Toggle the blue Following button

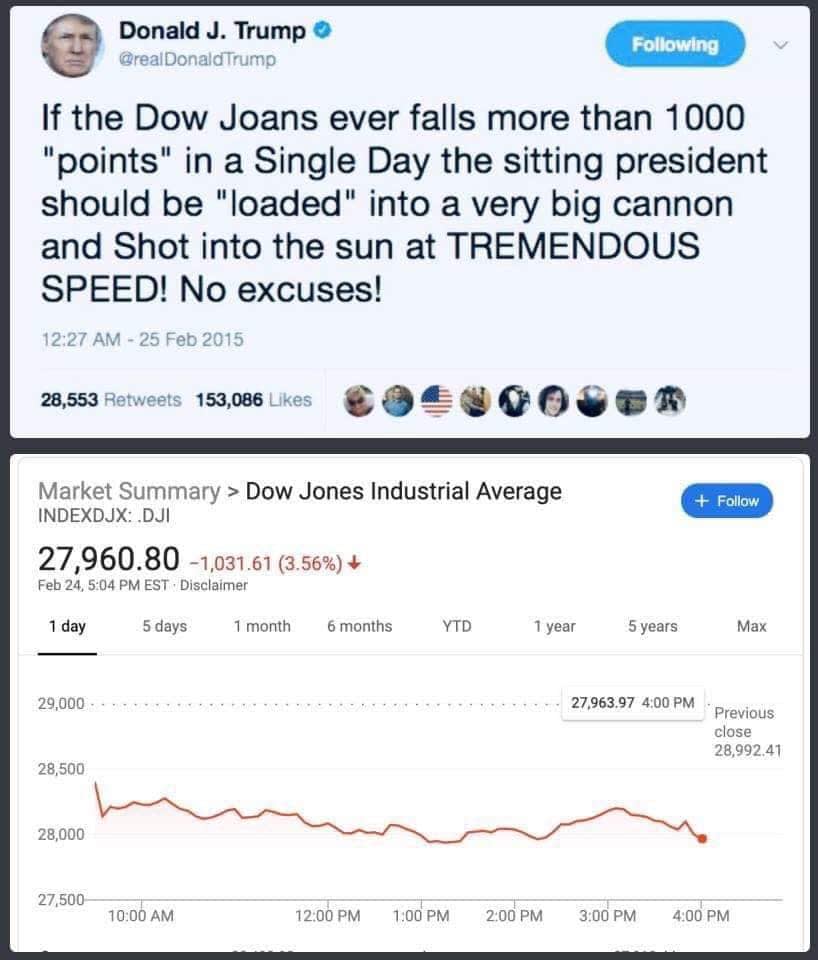[675, 45]
